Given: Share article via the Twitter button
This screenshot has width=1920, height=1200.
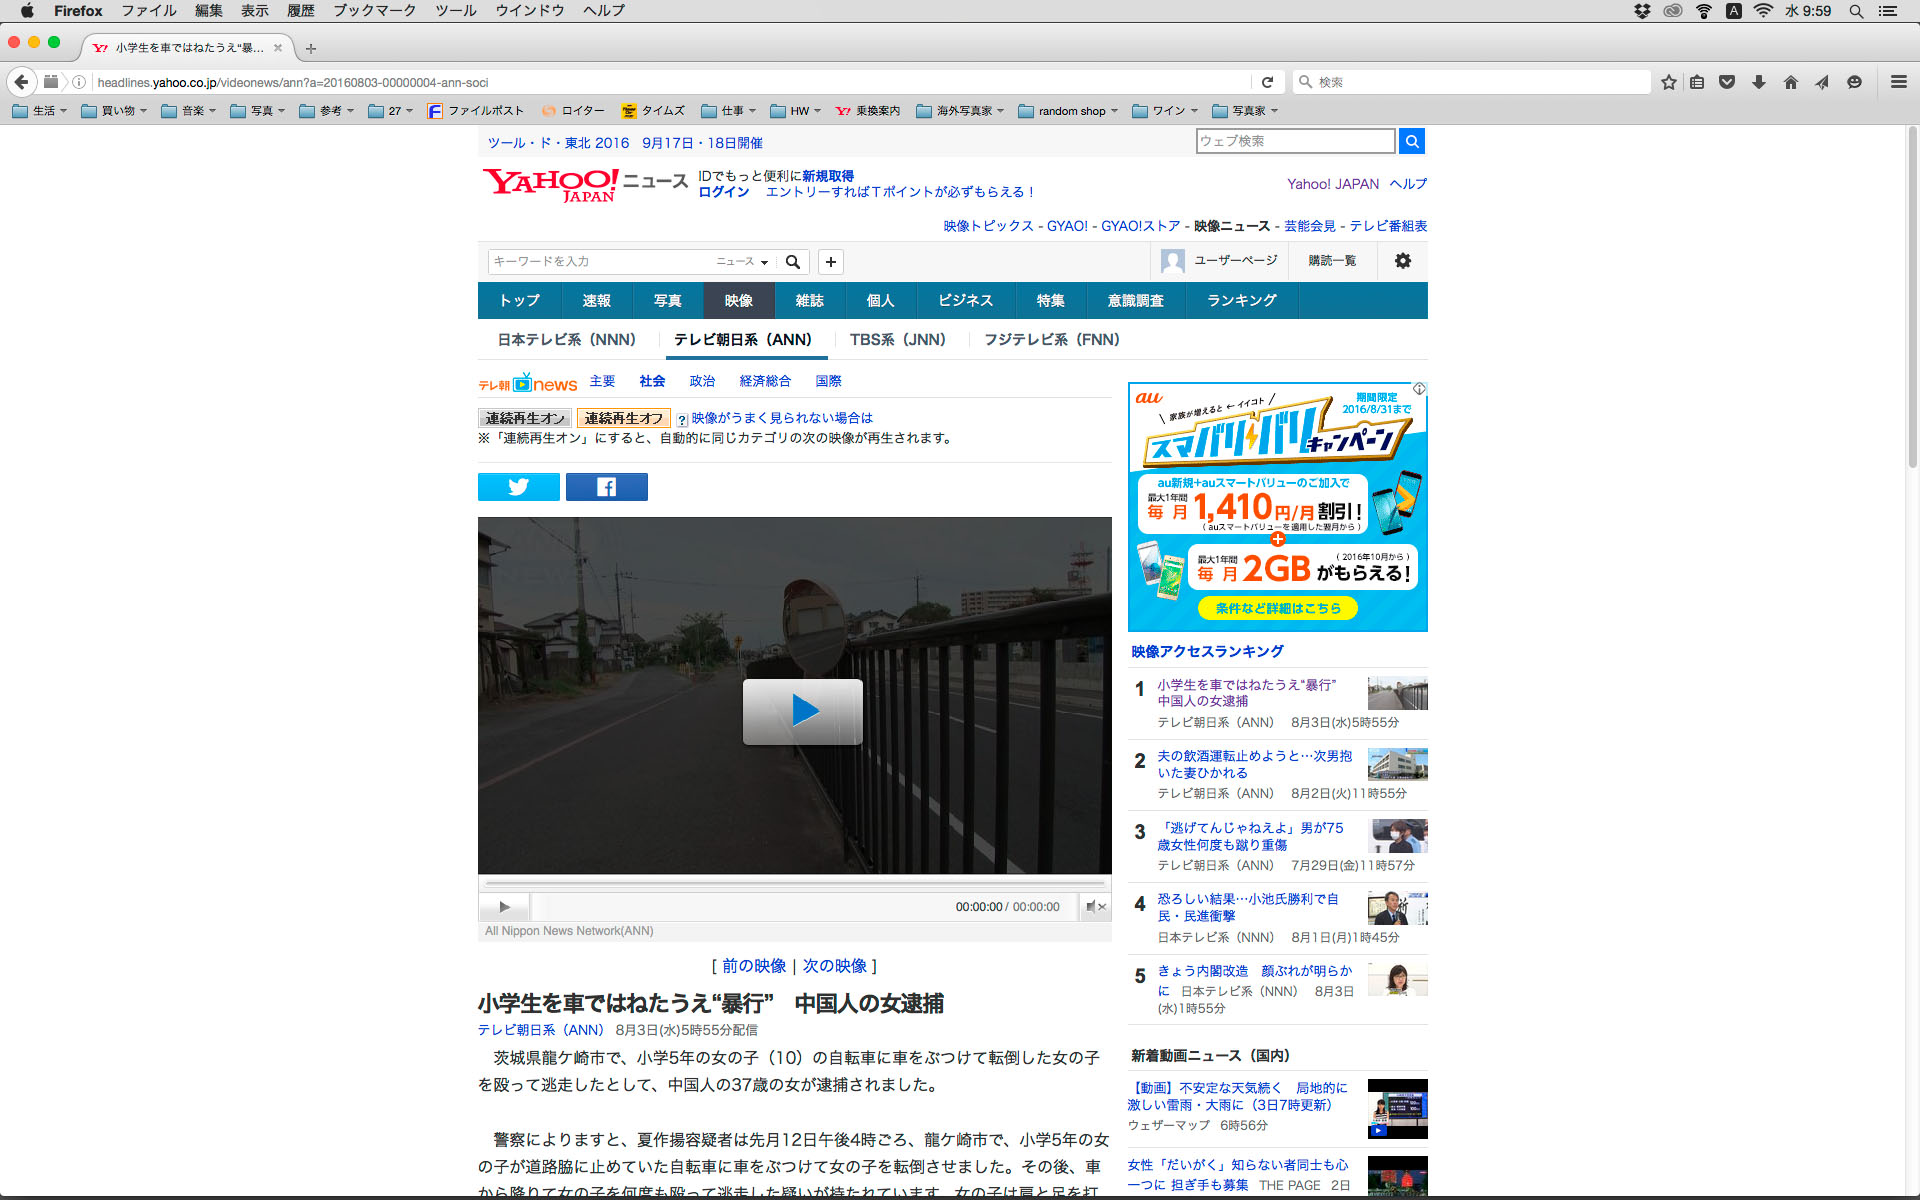Looking at the screenshot, I should pyautogui.click(x=518, y=487).
